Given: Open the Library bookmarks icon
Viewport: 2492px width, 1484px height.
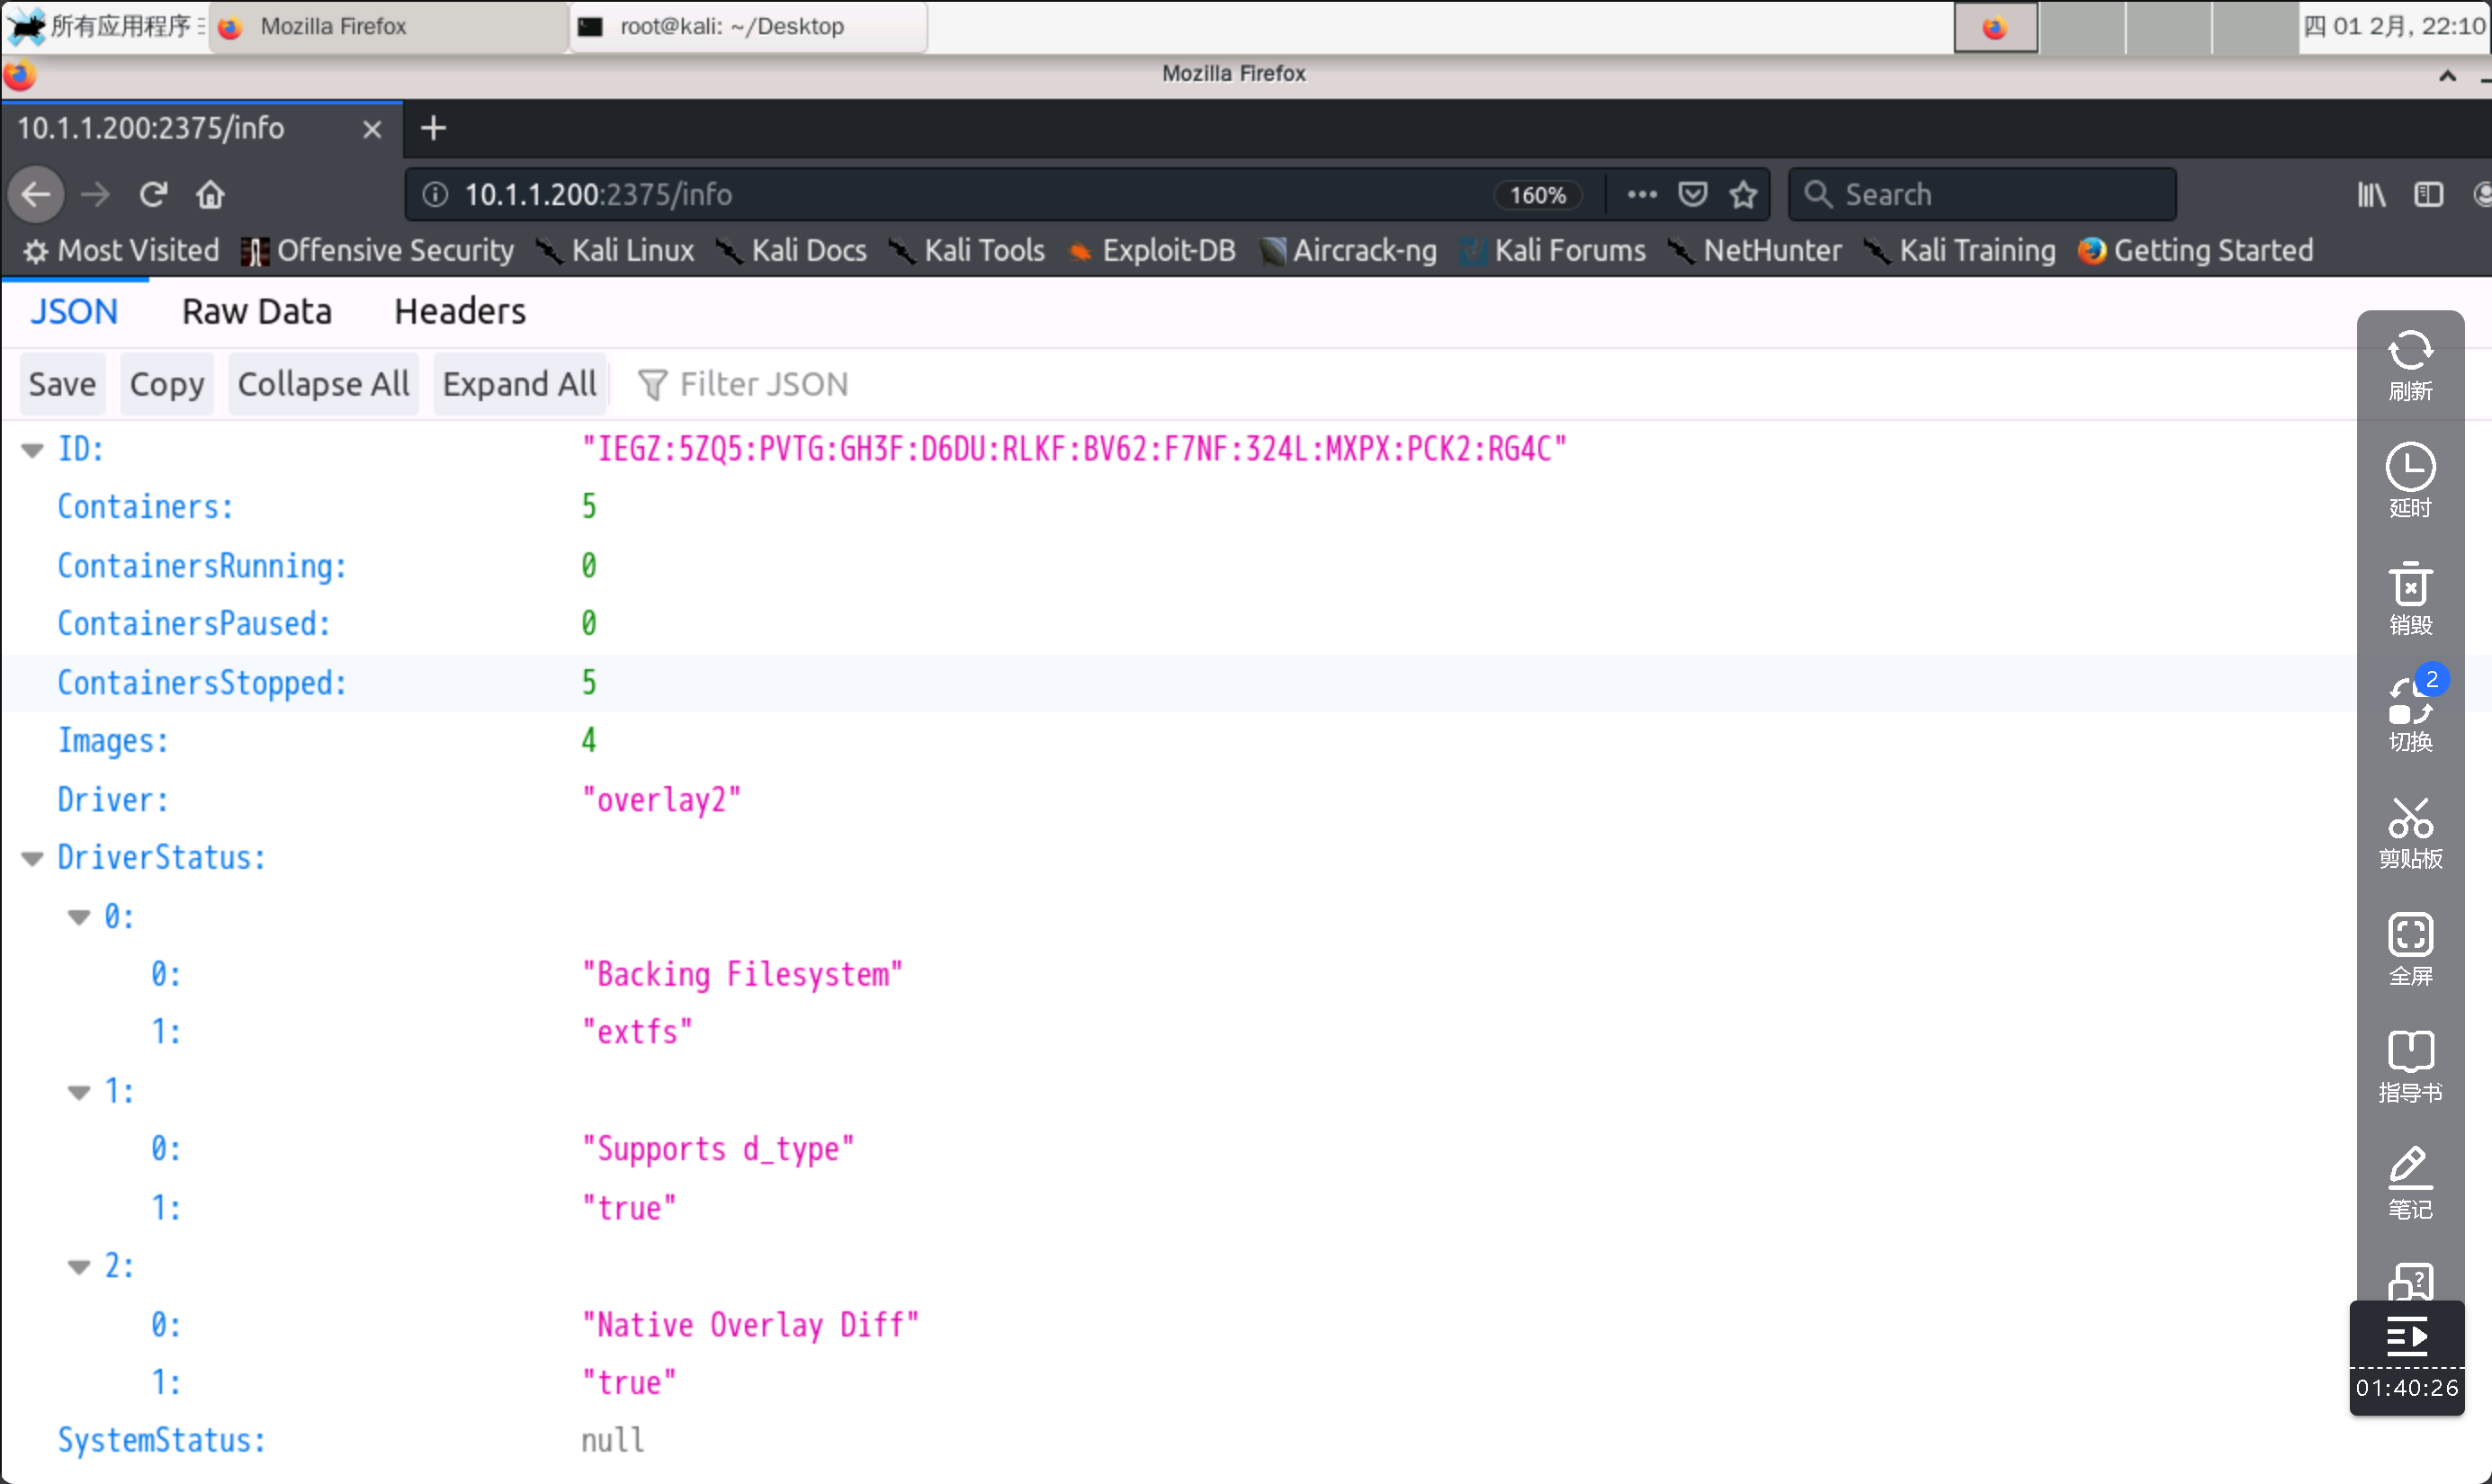Looking at the screenshot, I should click(x=2370, y=194).
